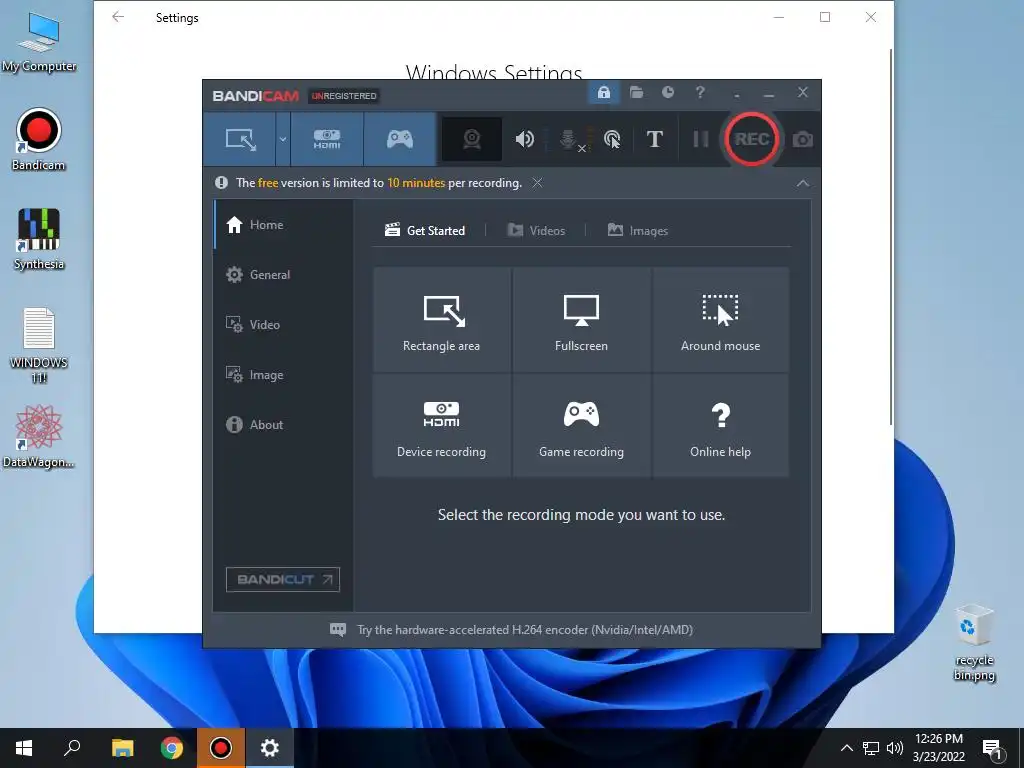The height and width of the screenshot is (768, 1024).
Task: Go back in the Settings window
Action: tap(118, 17)
